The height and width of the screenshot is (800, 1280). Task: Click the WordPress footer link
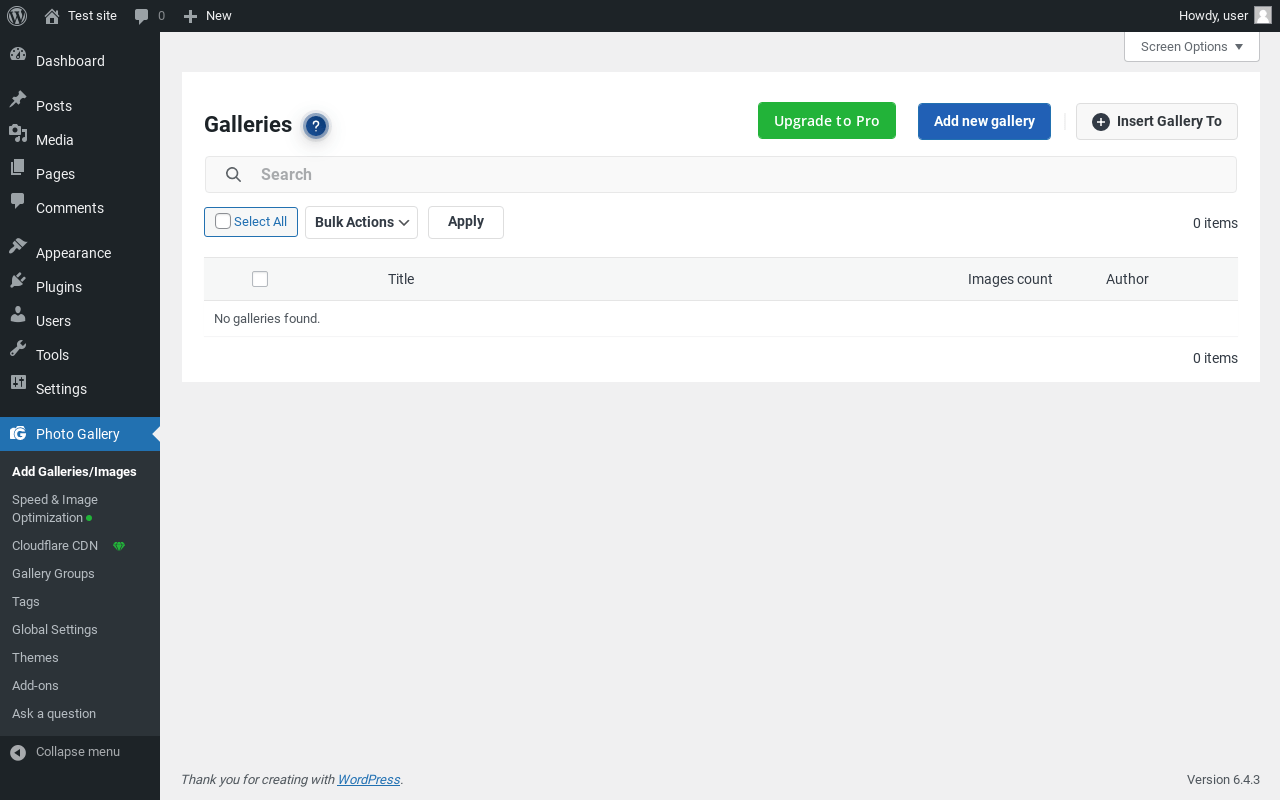[x=369, y=780]
